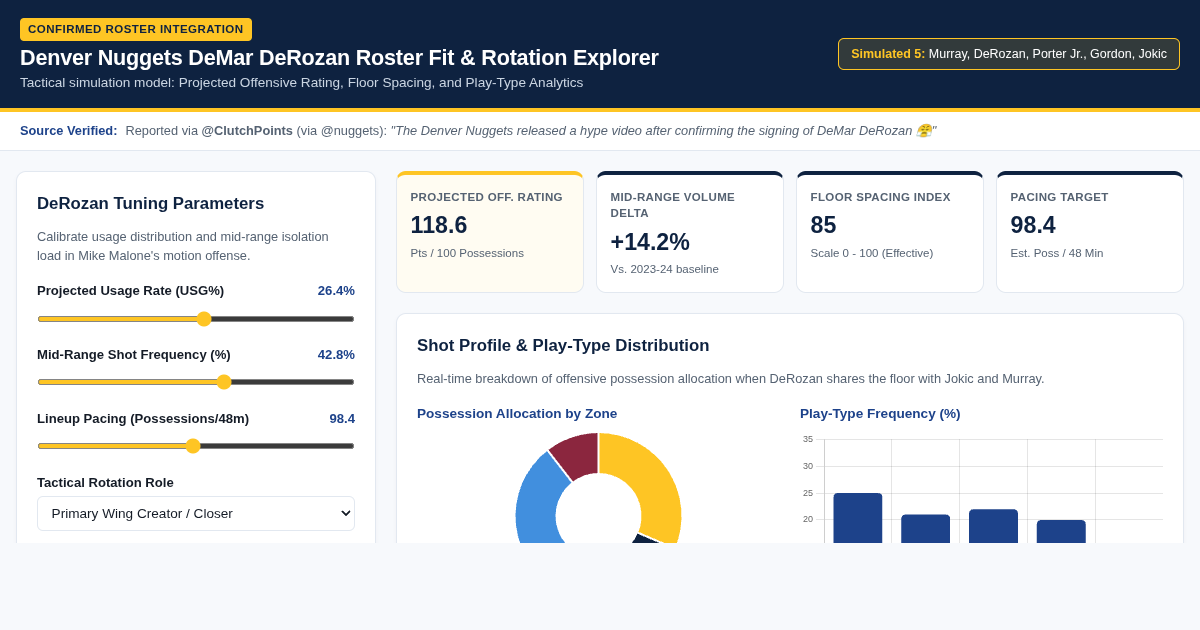
Task: Click the Vs. 2023-24 baseline caption
Action: [665, 269]
